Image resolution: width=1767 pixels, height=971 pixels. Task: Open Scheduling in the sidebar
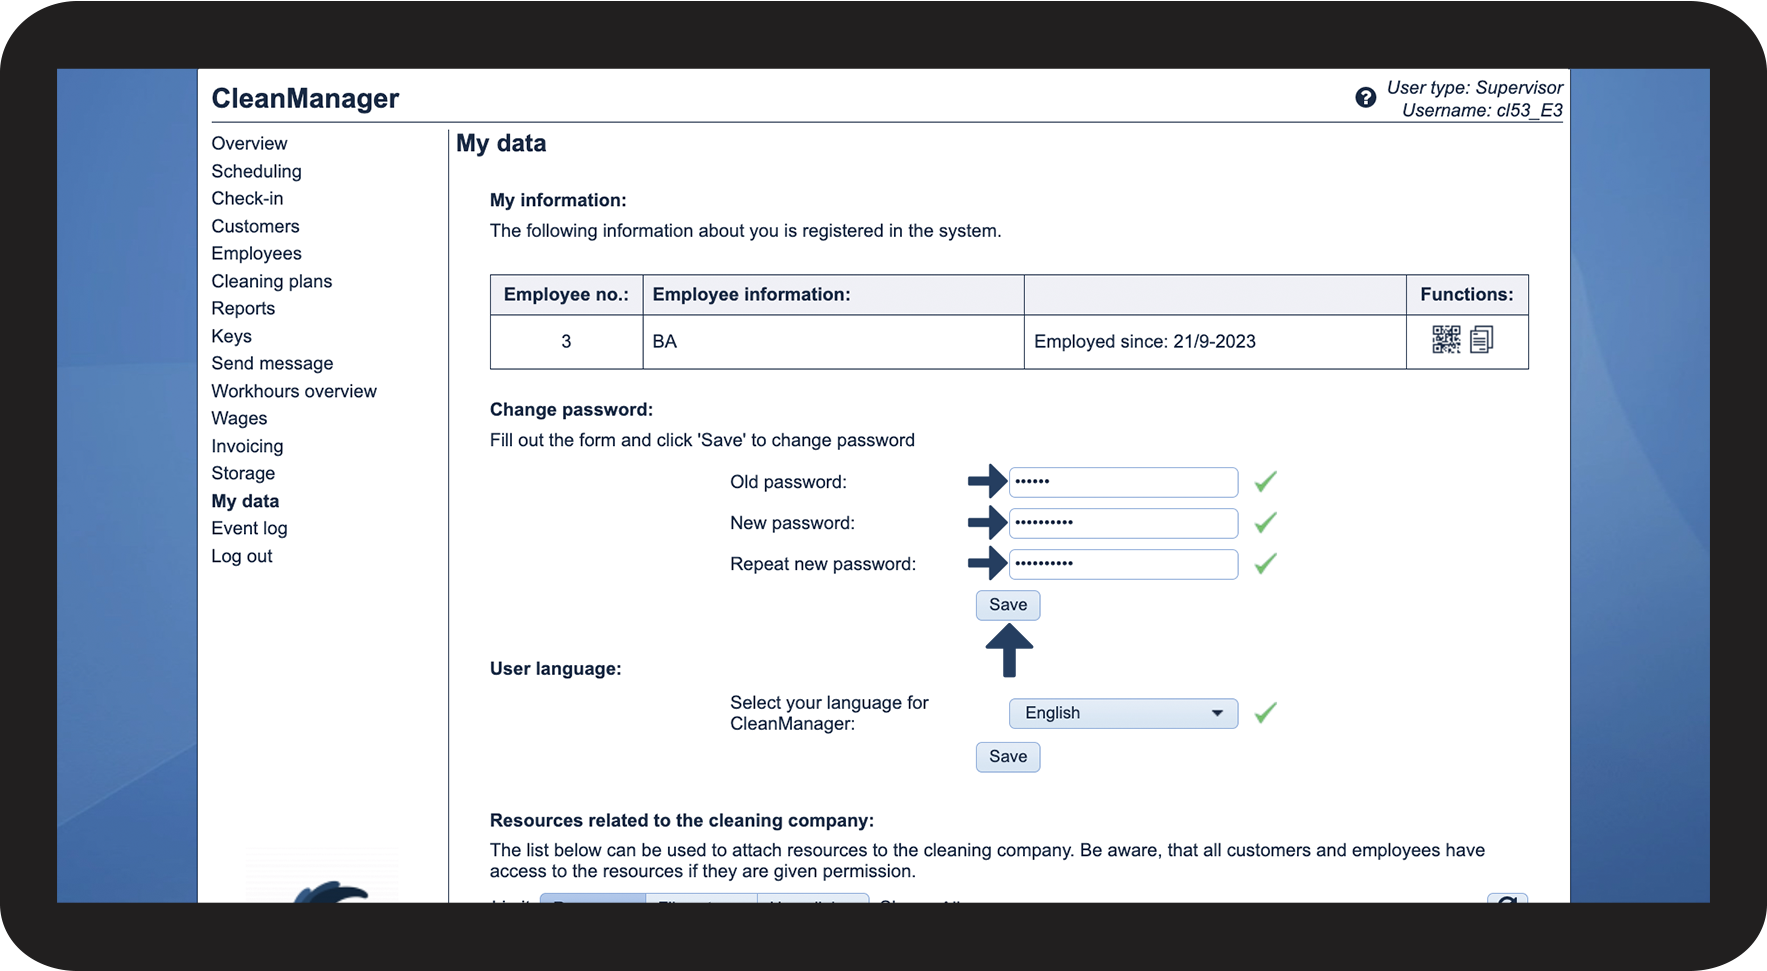pos(256,171)
